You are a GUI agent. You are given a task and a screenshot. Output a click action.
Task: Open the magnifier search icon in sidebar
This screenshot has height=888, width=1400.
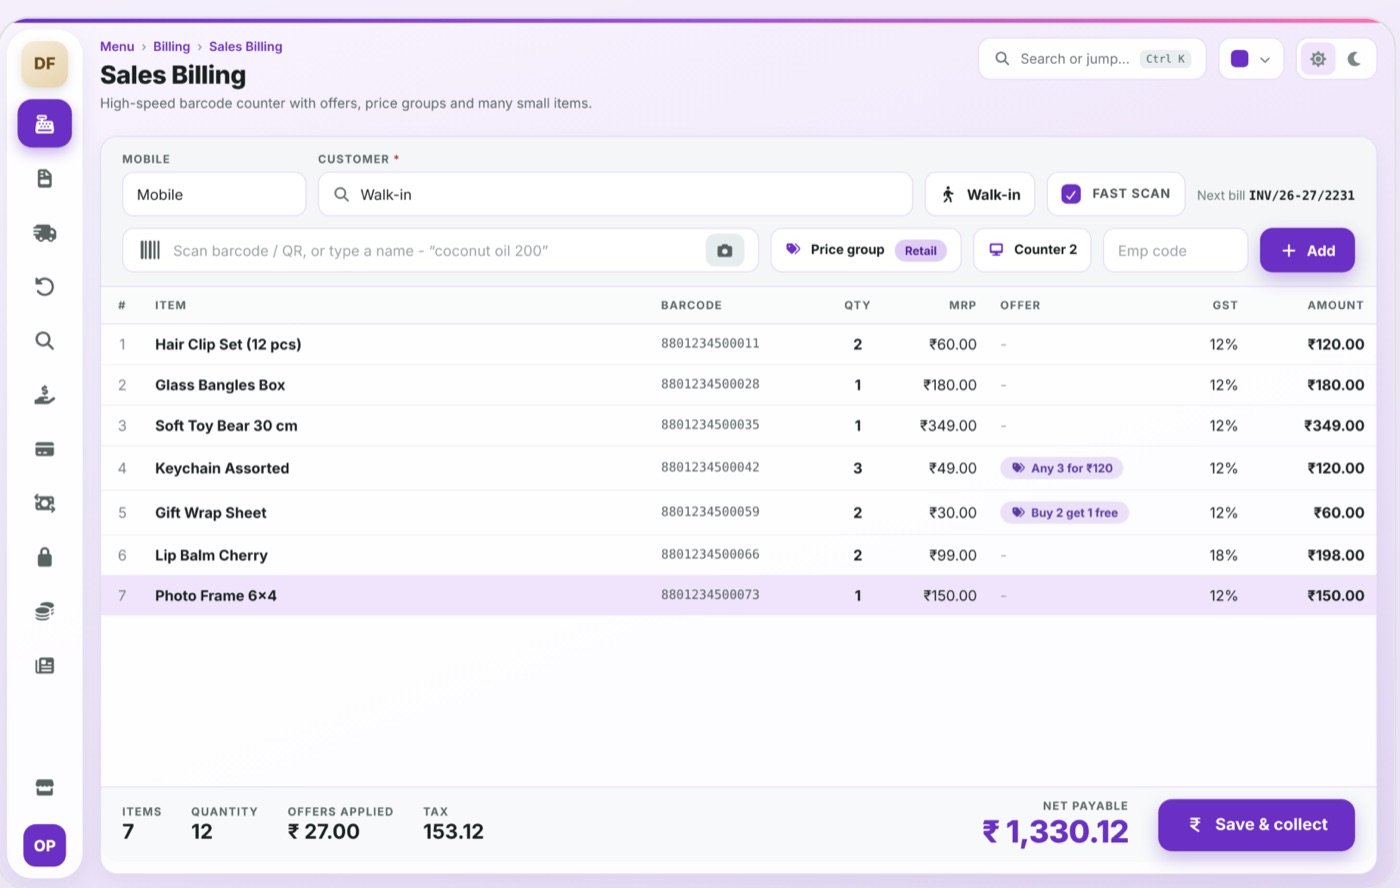(x=45, y=341)
